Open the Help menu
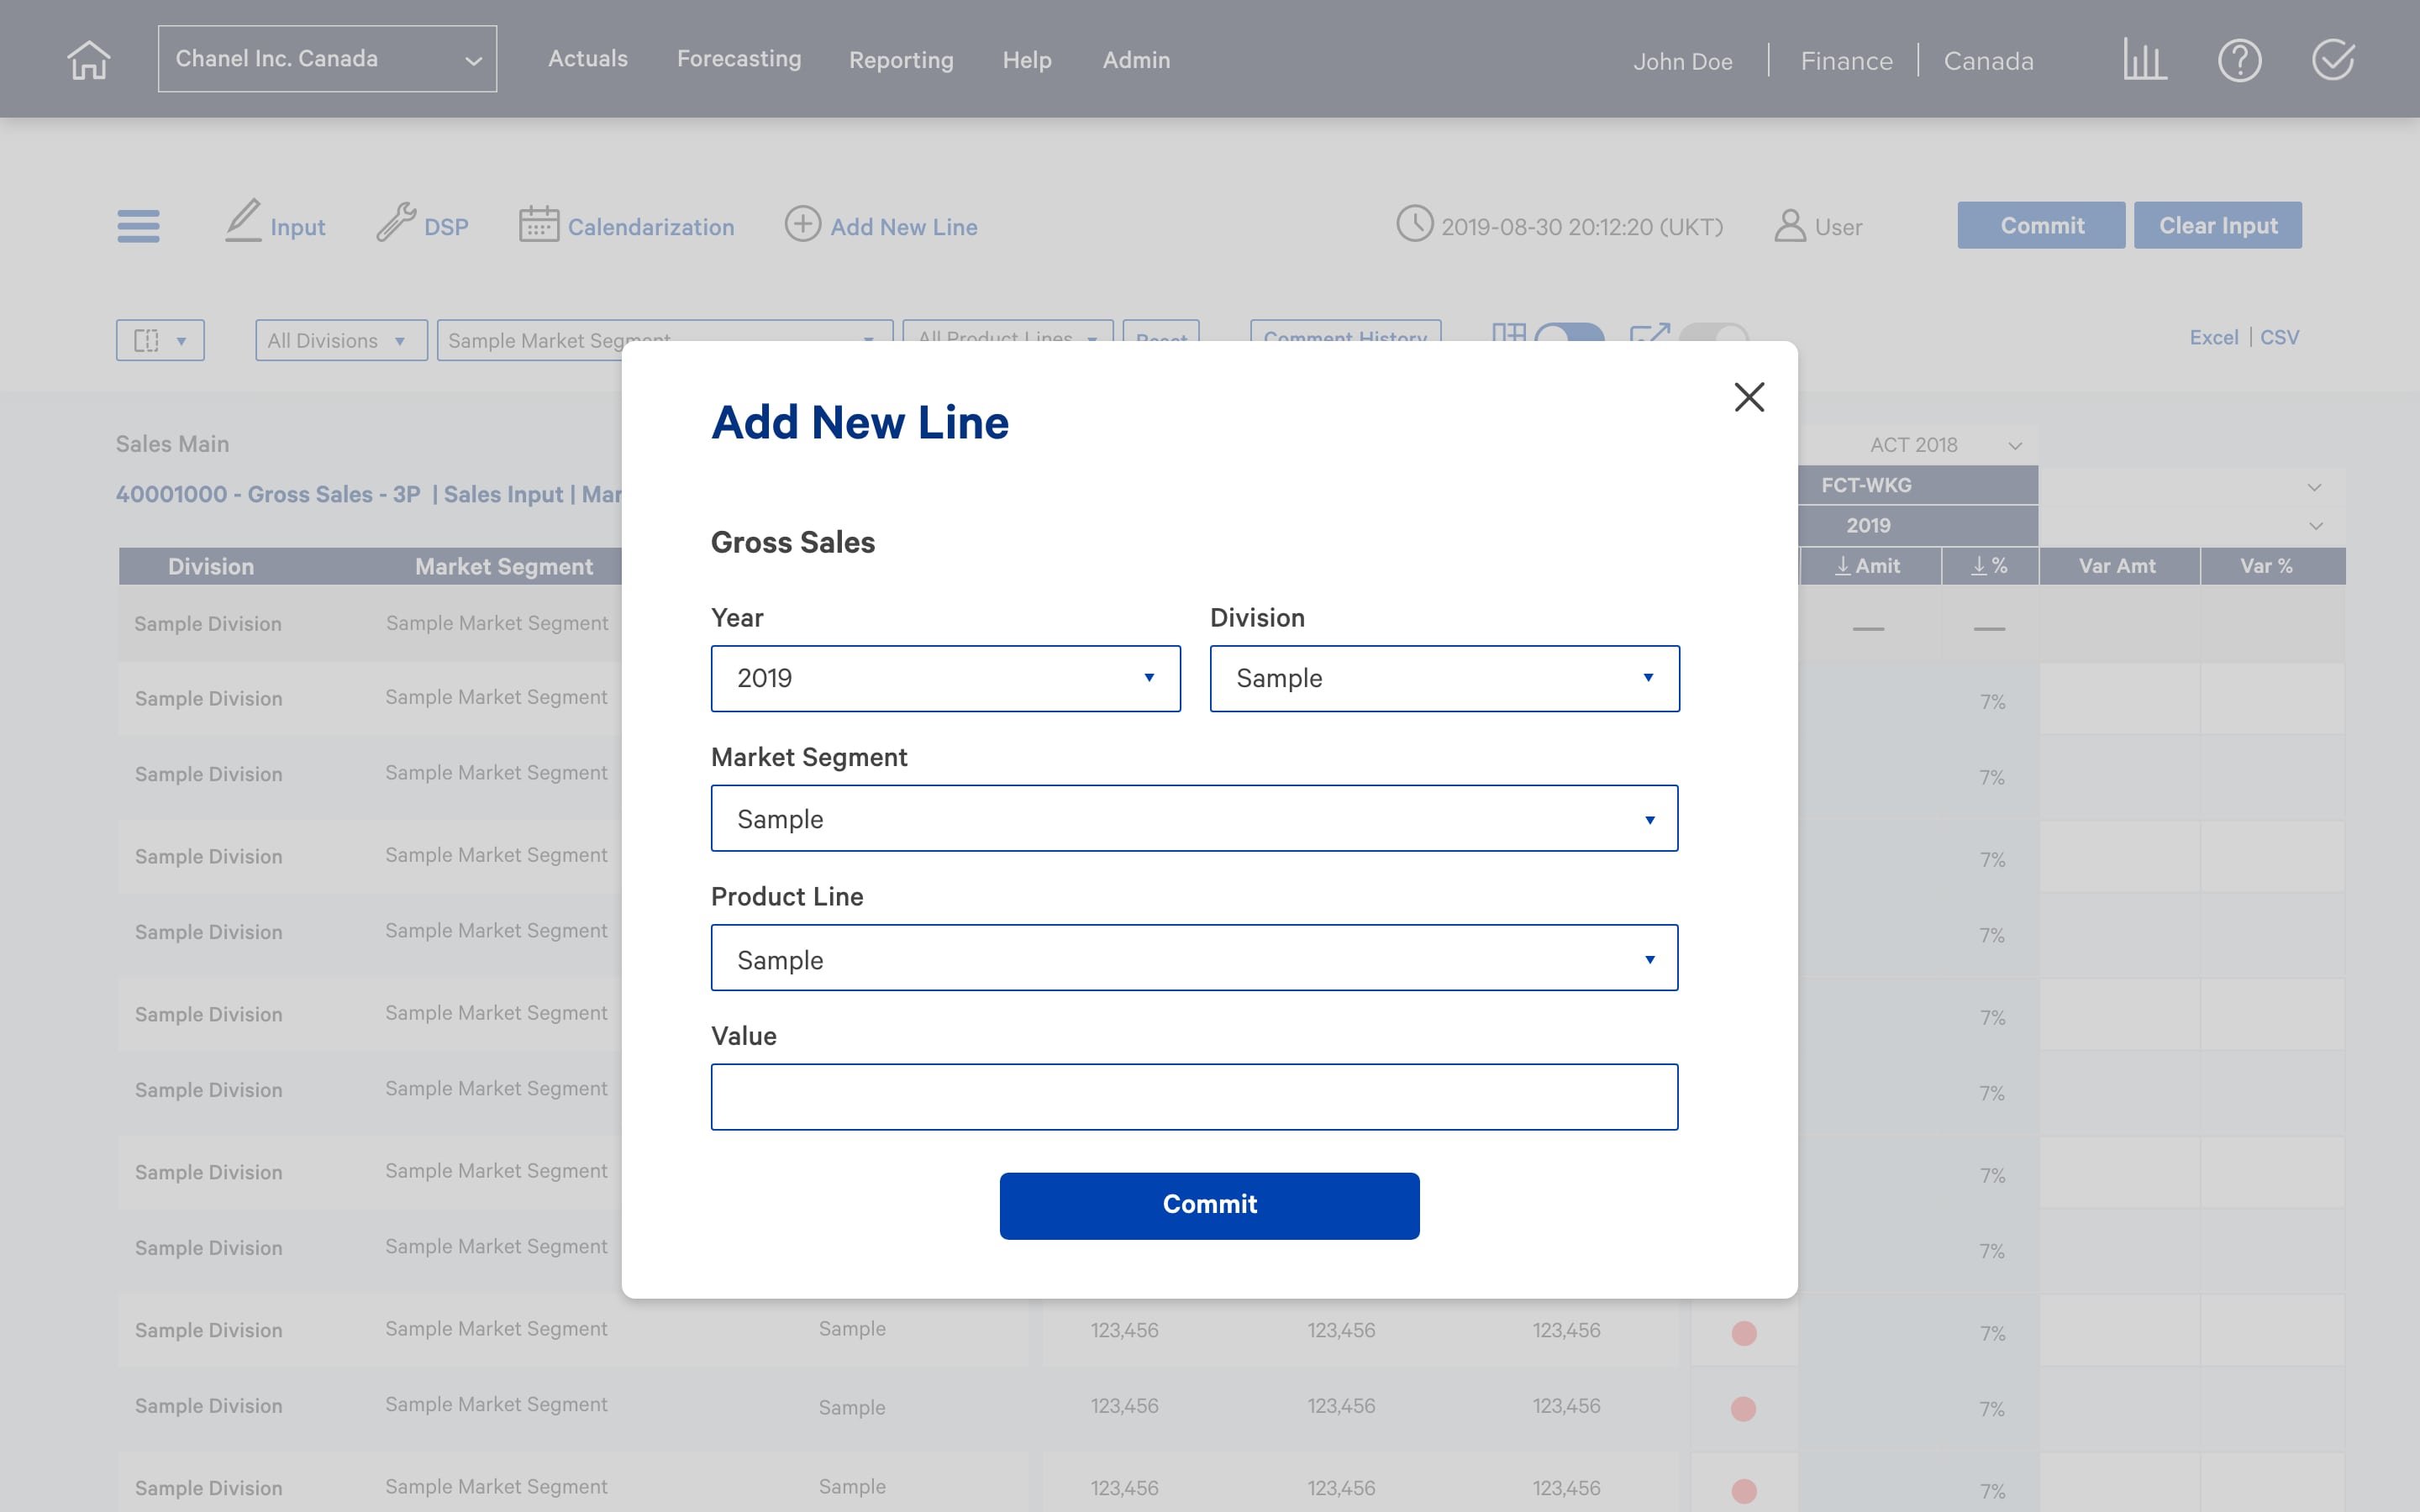 tap(1027, 60)
